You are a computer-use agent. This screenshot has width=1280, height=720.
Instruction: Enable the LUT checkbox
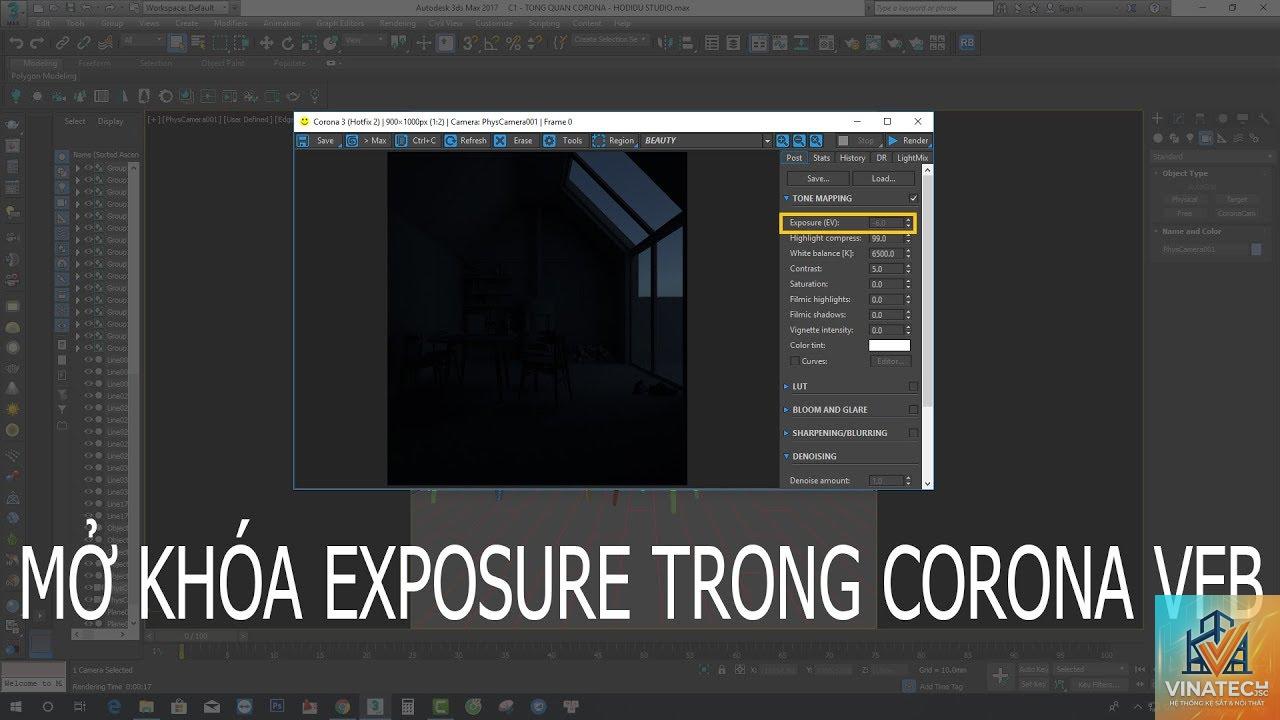point(913,386)
